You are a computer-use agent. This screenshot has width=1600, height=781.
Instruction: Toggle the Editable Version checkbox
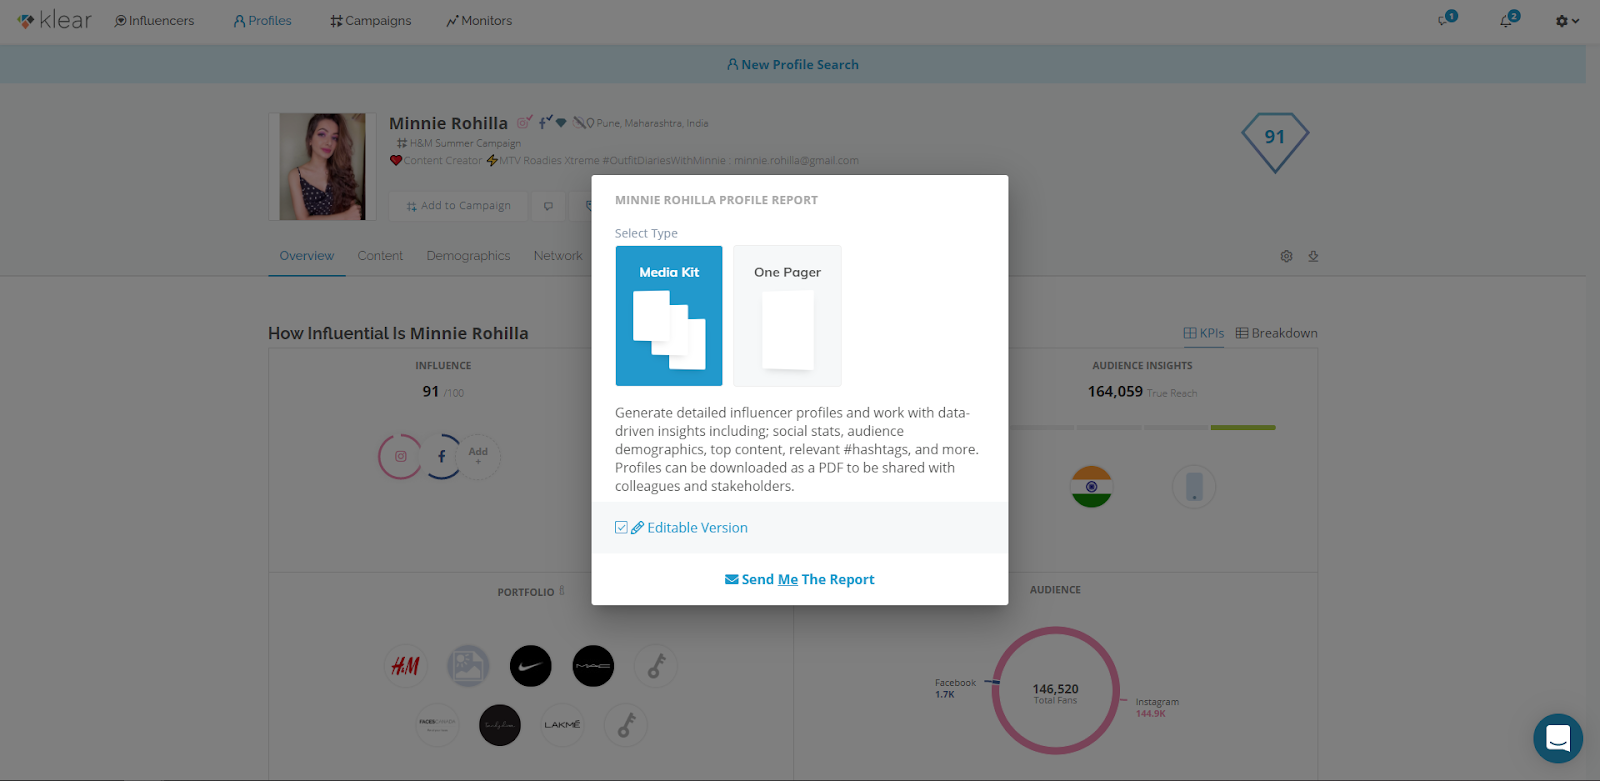click(621, 528)
